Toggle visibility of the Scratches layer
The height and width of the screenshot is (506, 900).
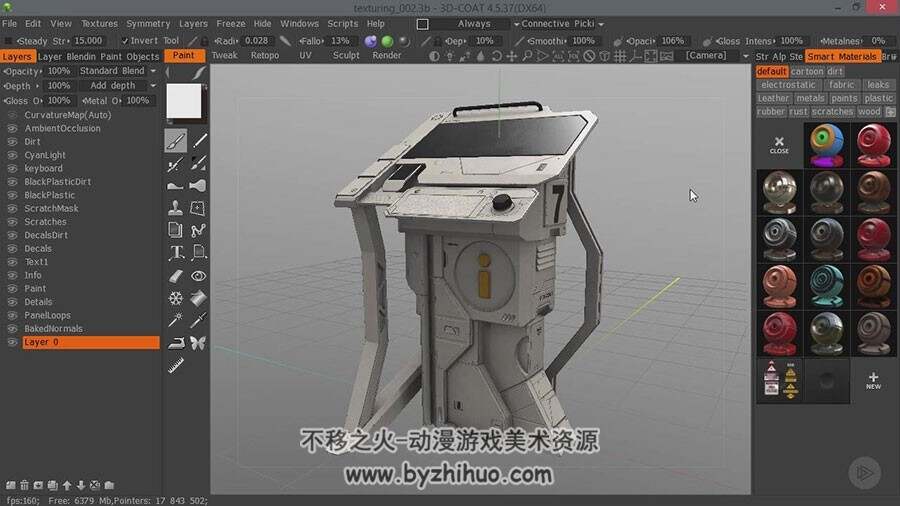11,222
